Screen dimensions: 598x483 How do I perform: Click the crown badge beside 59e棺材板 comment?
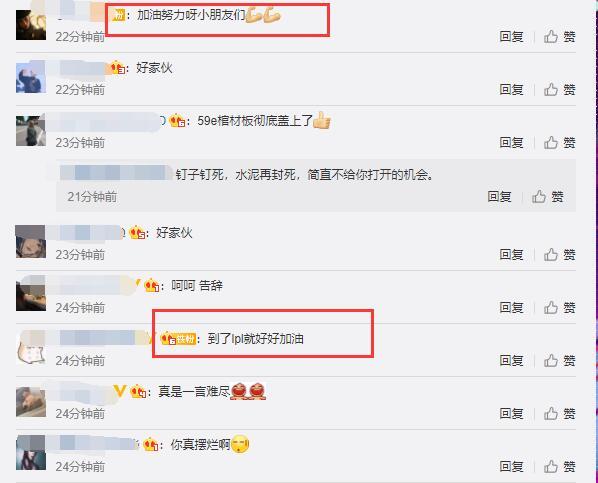coord(177,121)
